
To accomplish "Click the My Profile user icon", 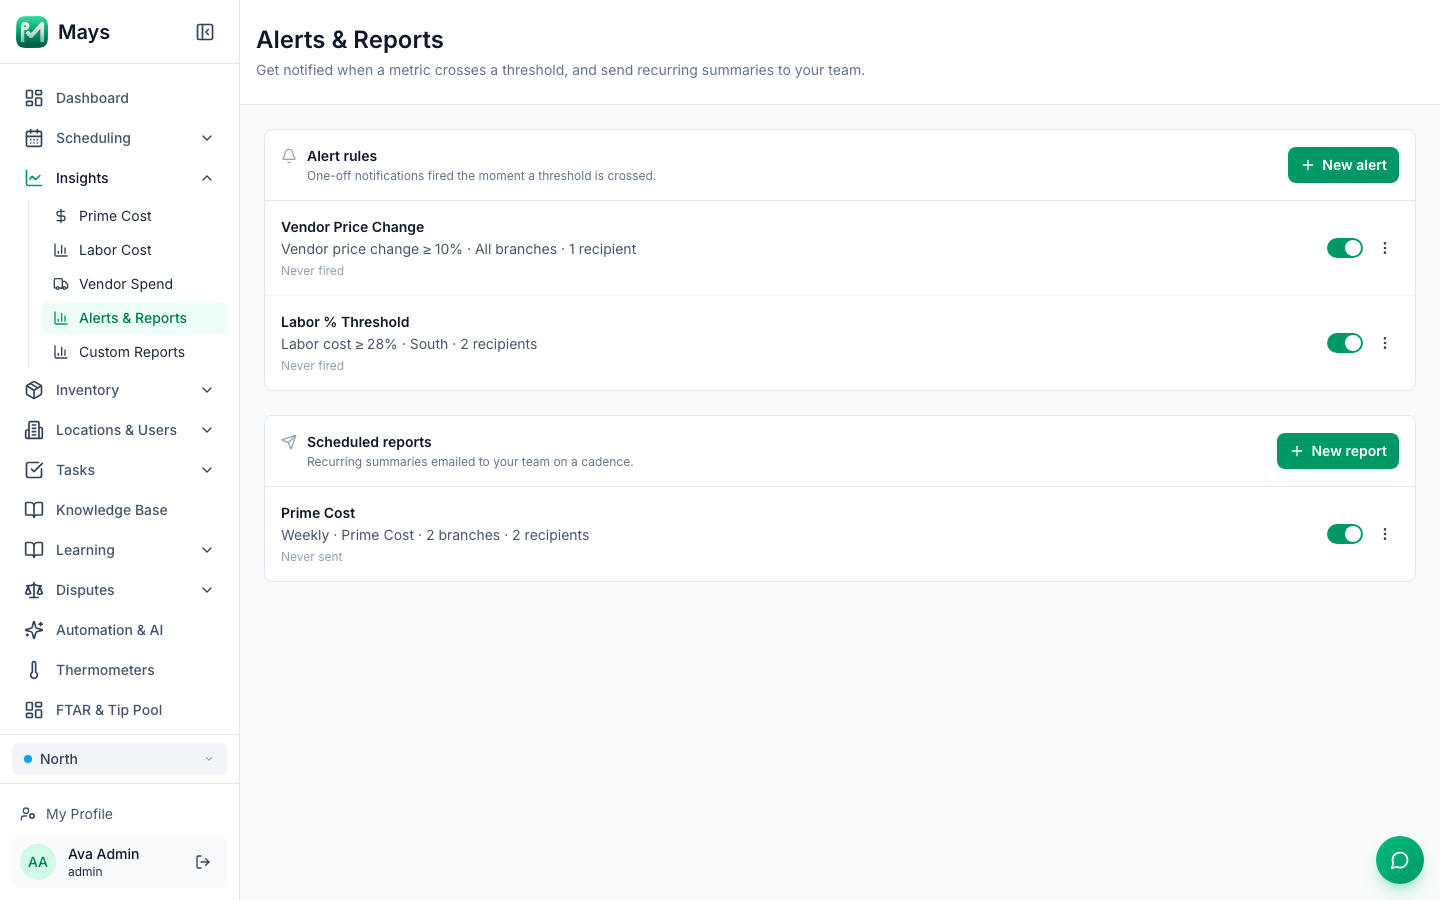I will tap(28, 814).
